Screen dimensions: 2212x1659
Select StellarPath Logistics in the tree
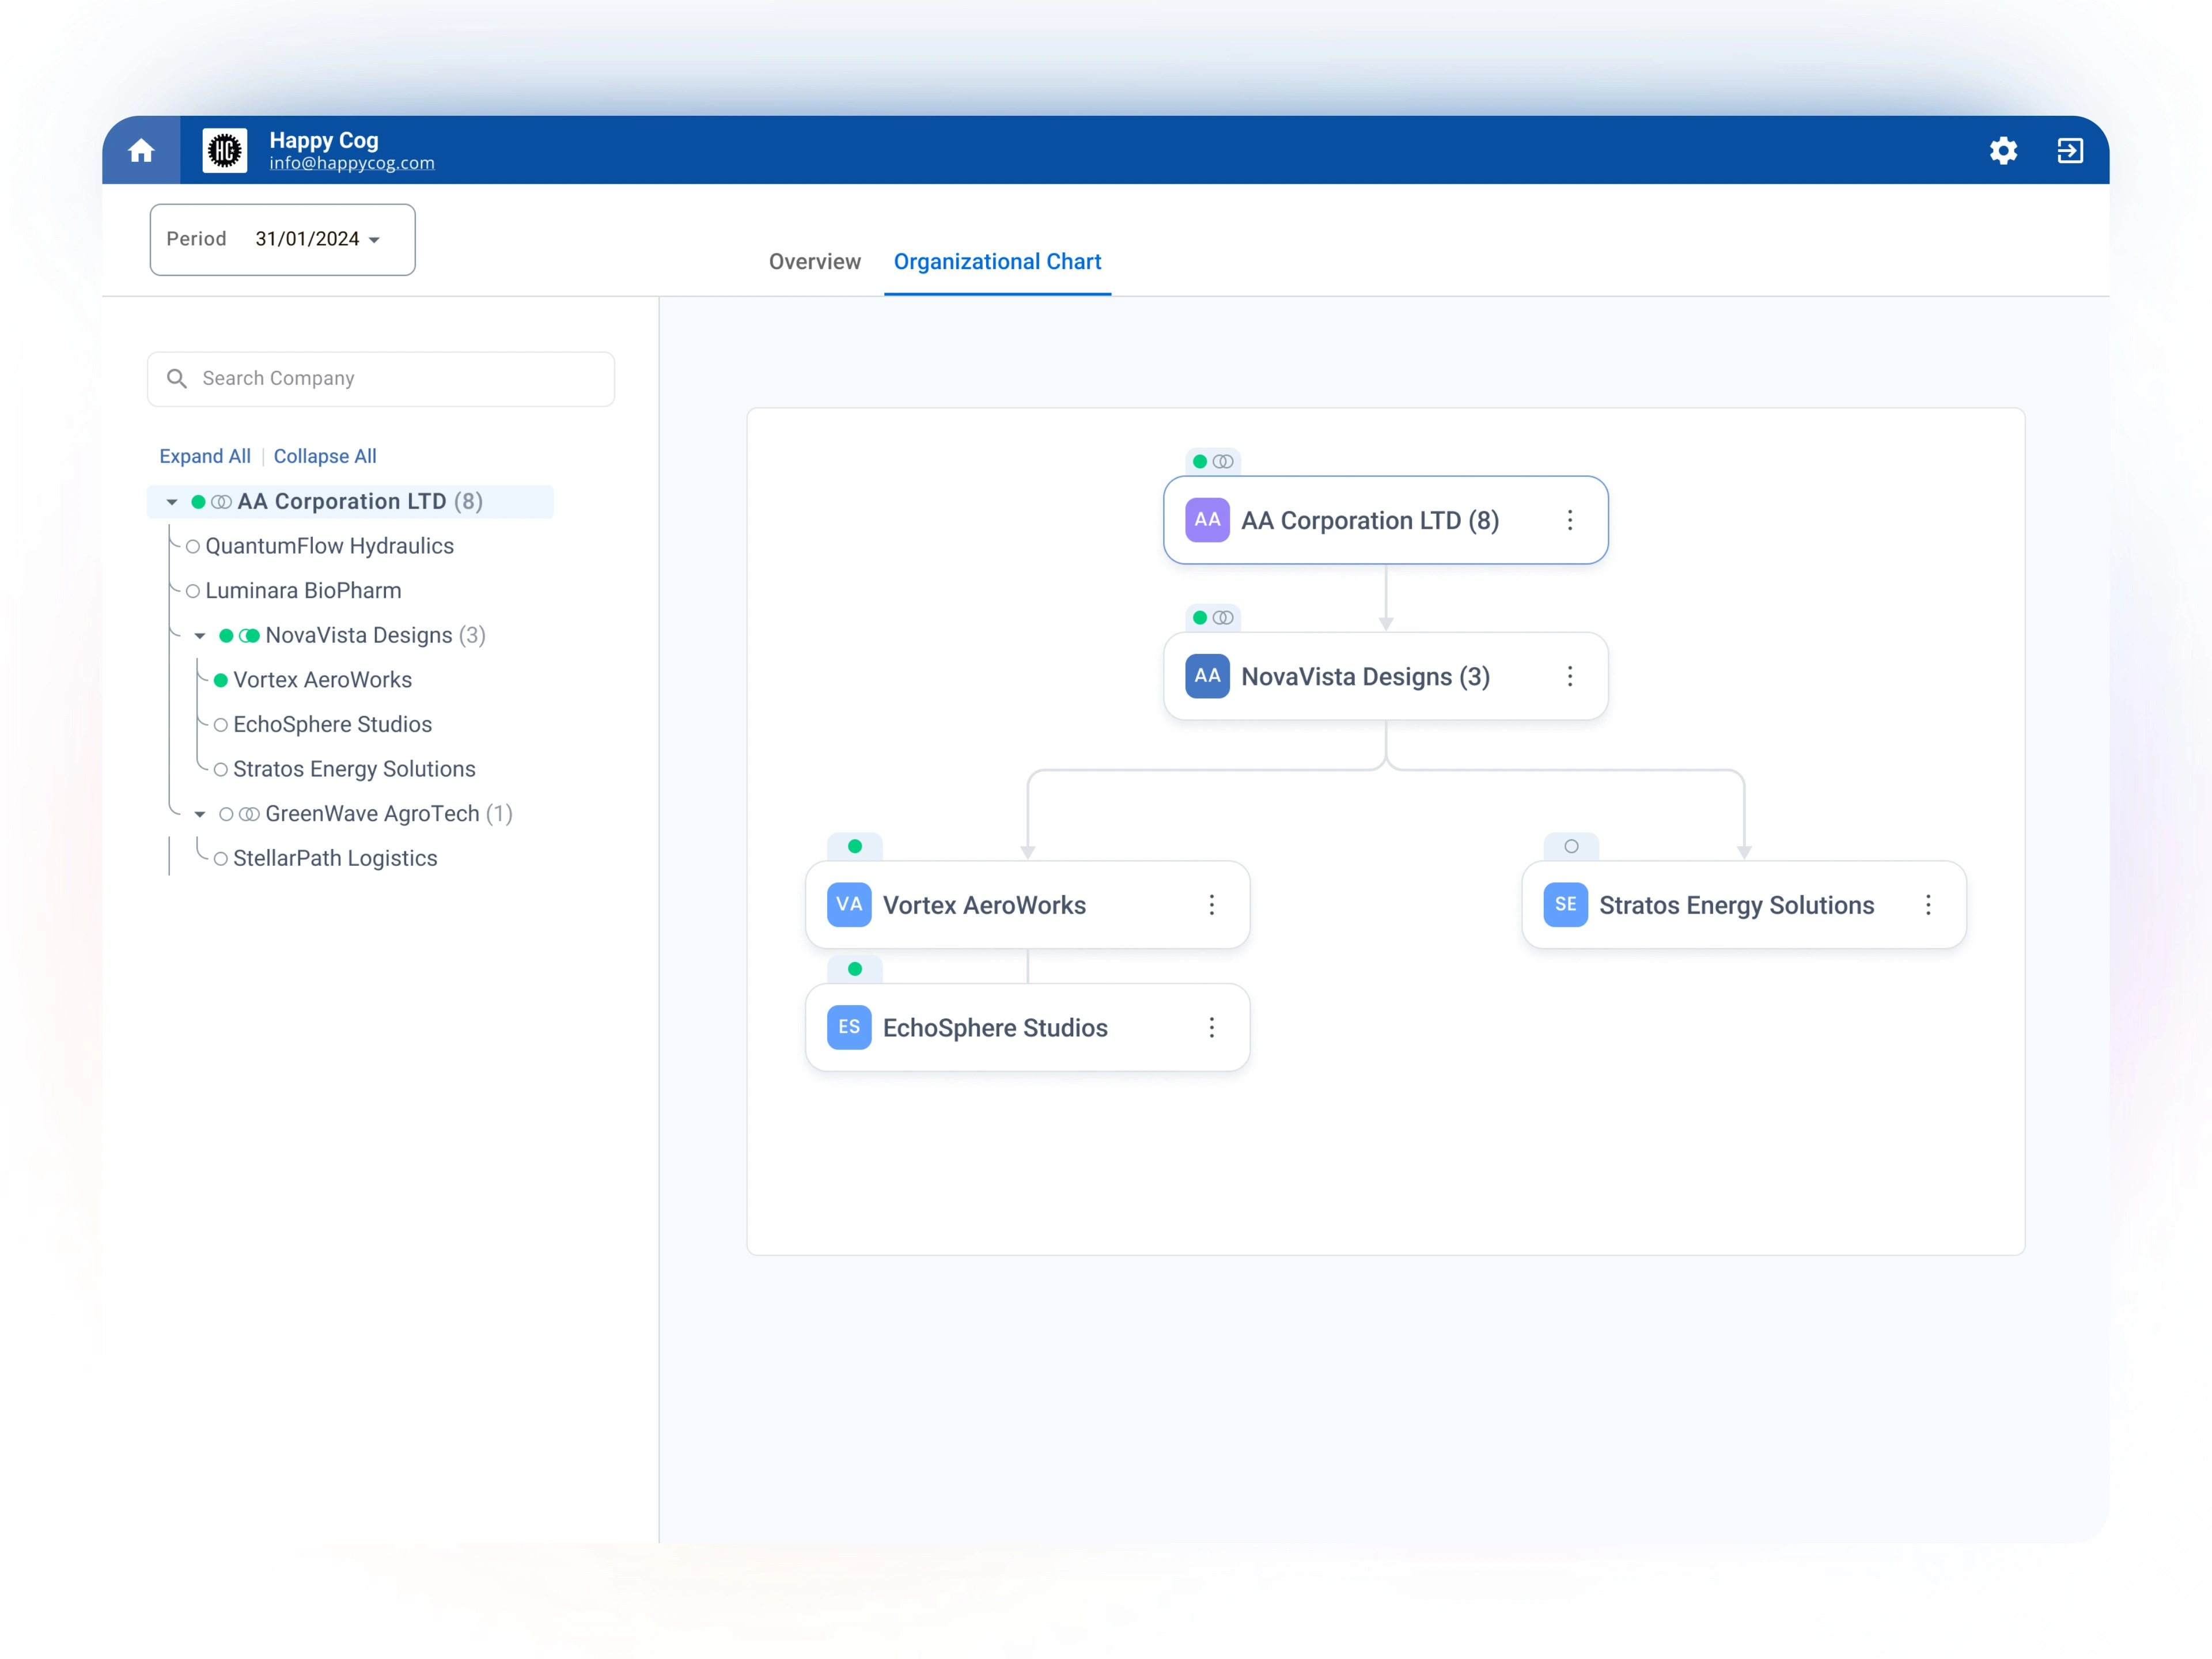pos(335,858)
